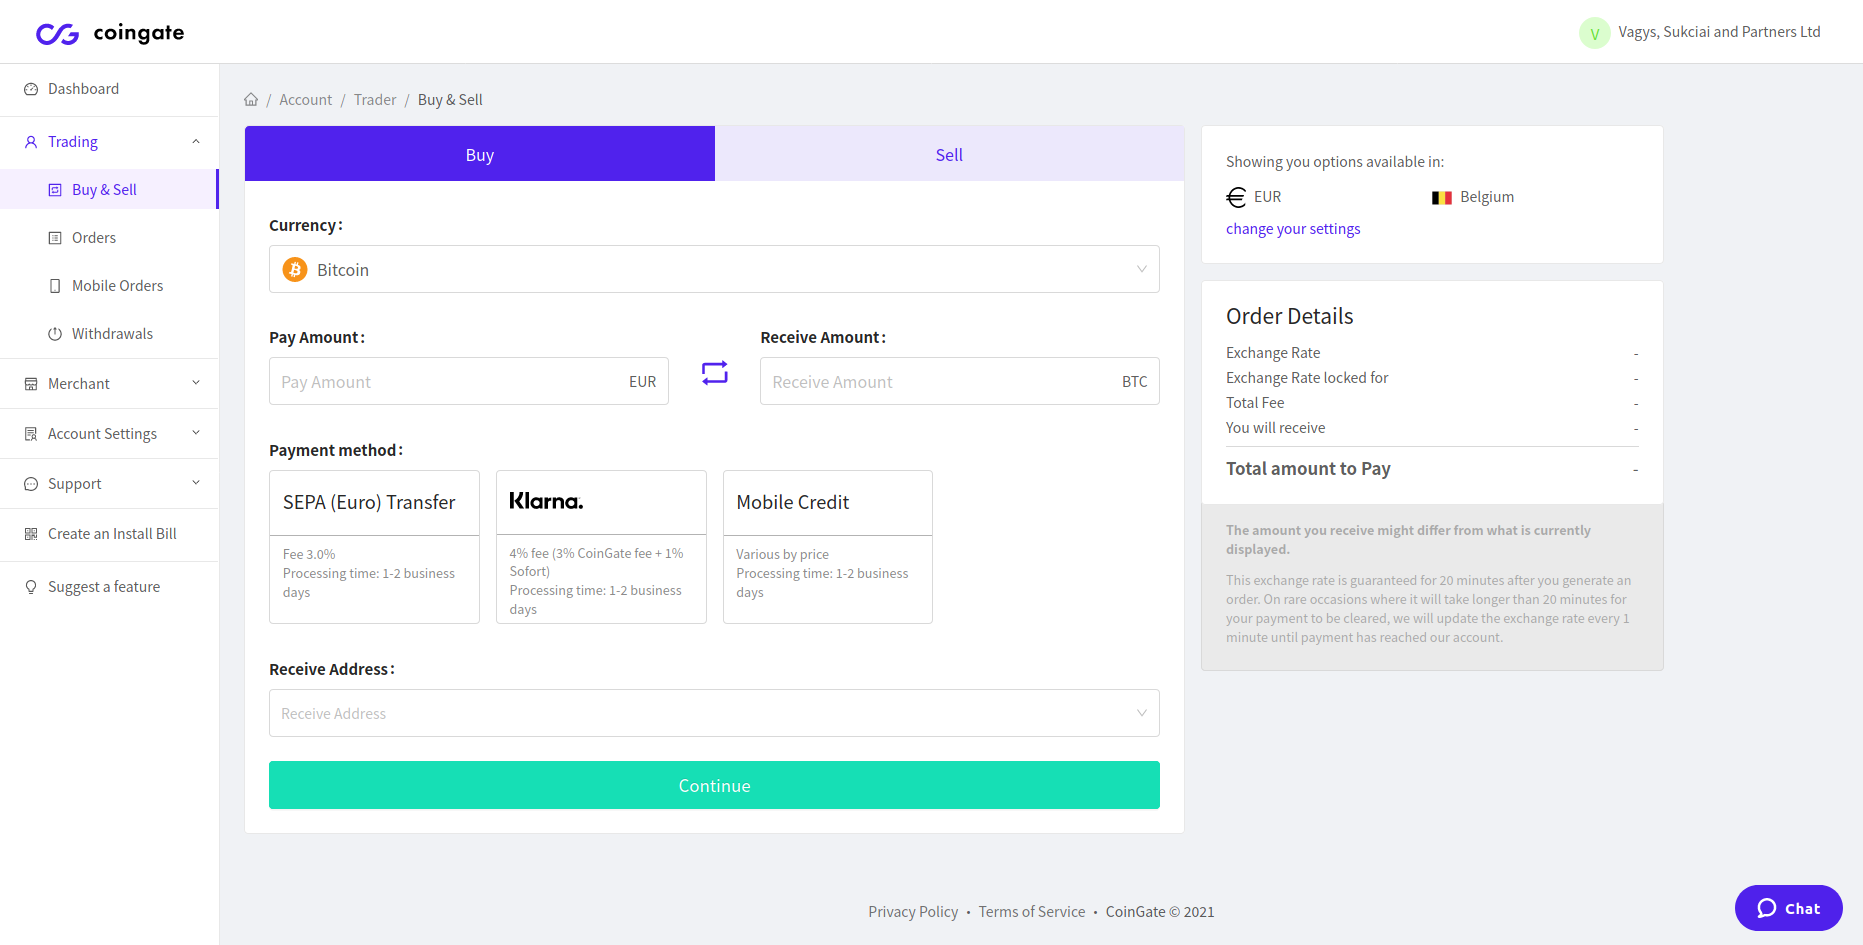This screenshot has width=1863, height=945.
Task: Click the Bitcoin coin icon
Action: 295,270
